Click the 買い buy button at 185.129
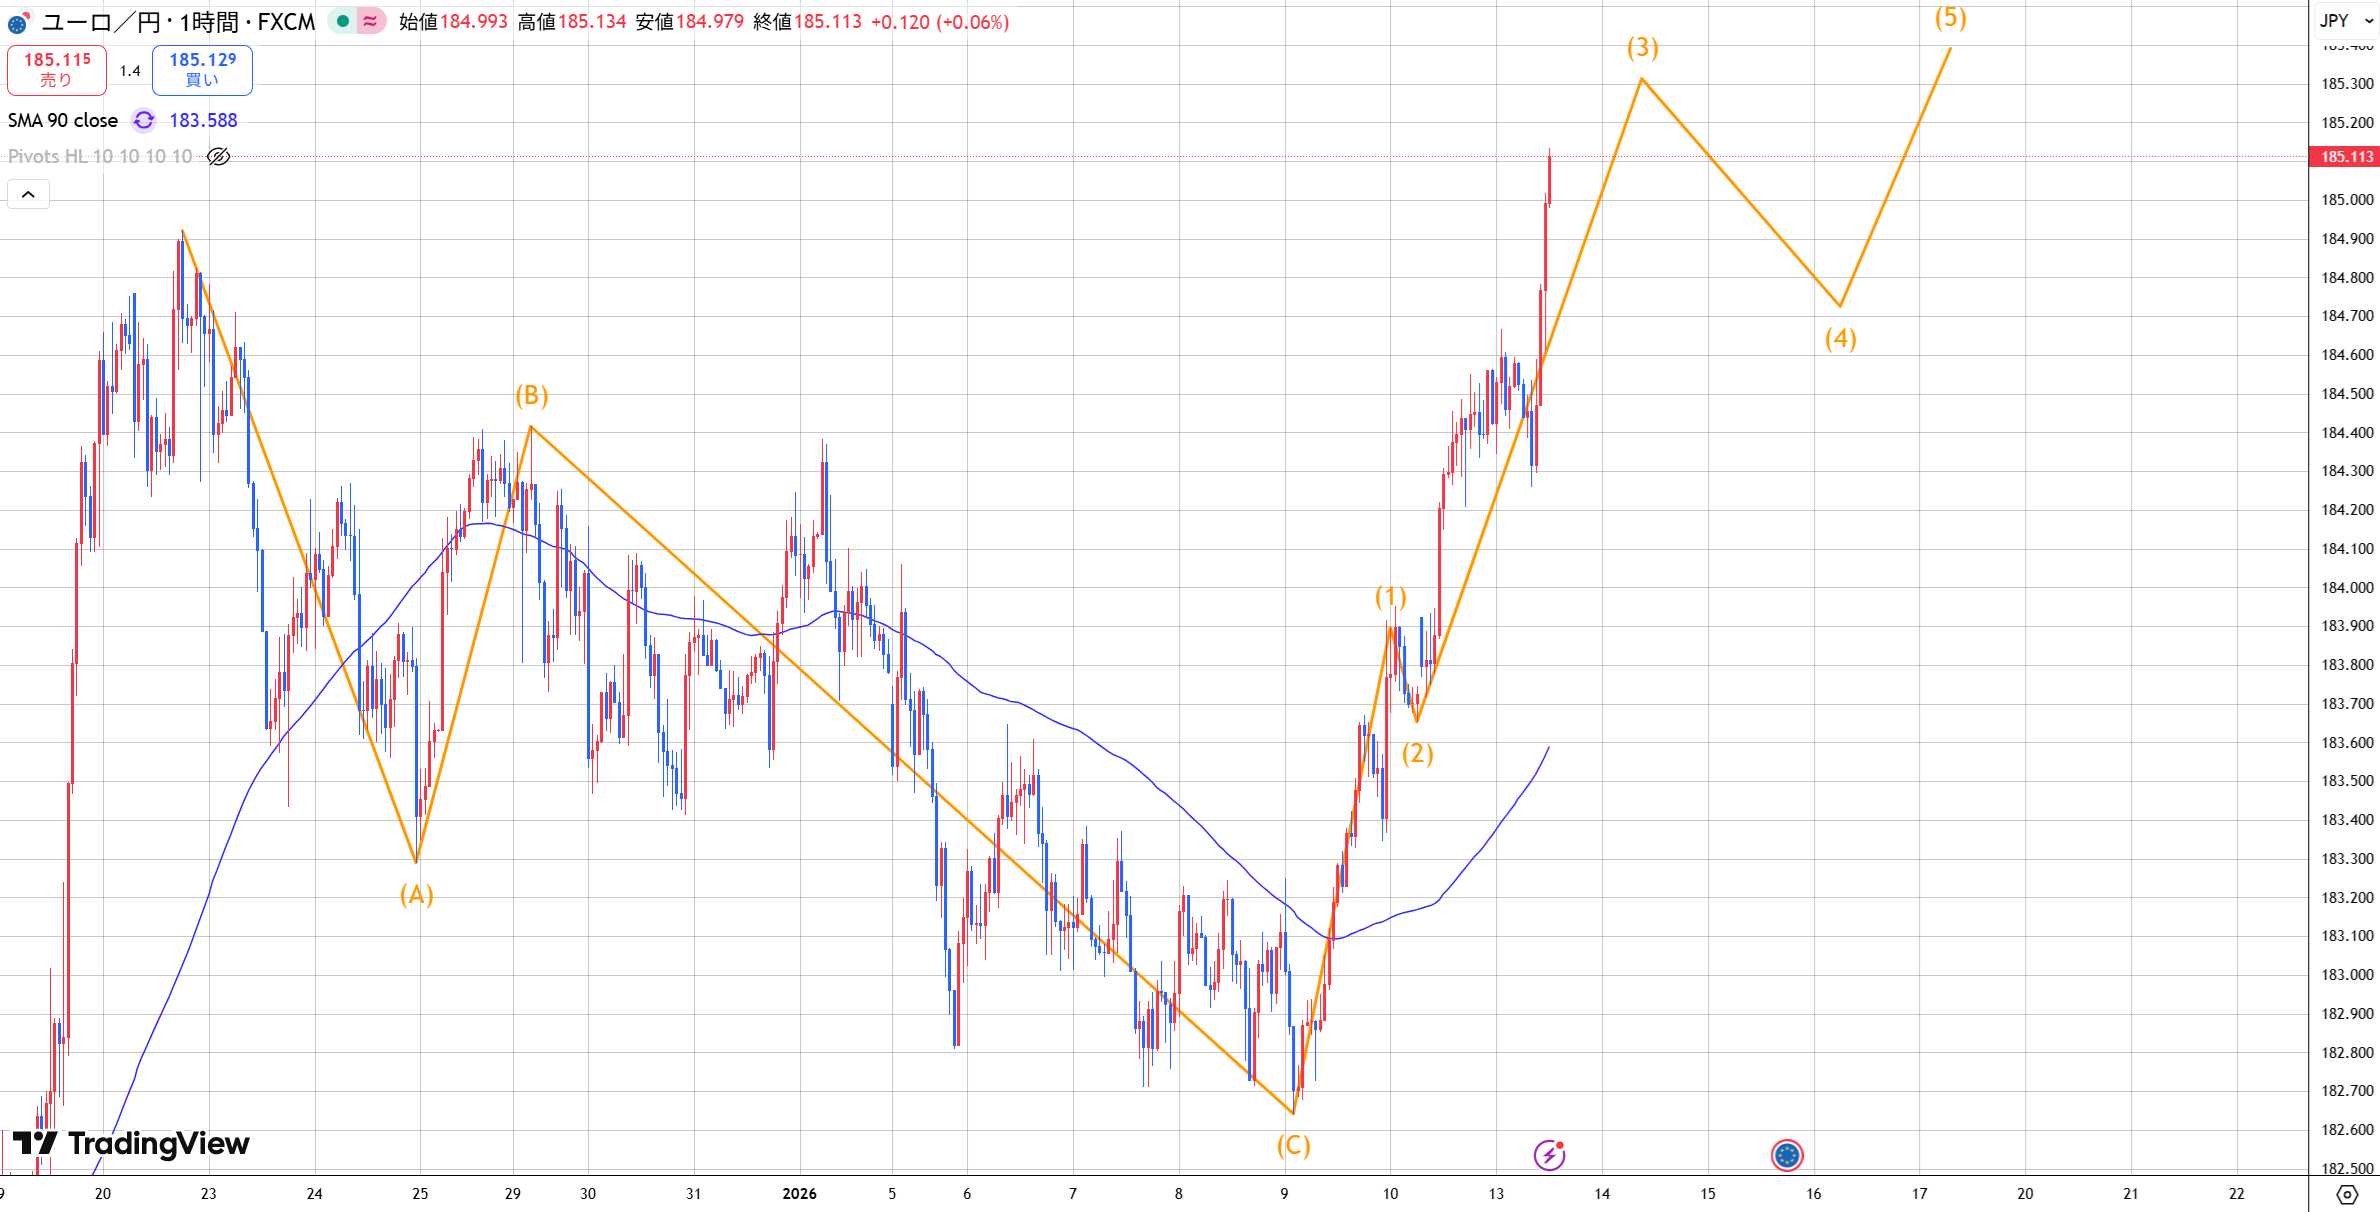Screen dimensions: 2380x1212 pos(202,69)
